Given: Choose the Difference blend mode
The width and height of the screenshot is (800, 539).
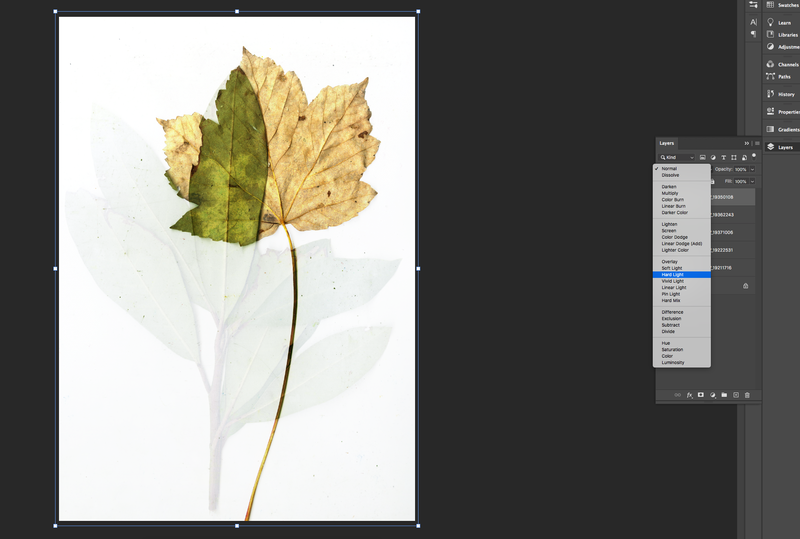Looking at the screenshot, I should coord(682,312).
